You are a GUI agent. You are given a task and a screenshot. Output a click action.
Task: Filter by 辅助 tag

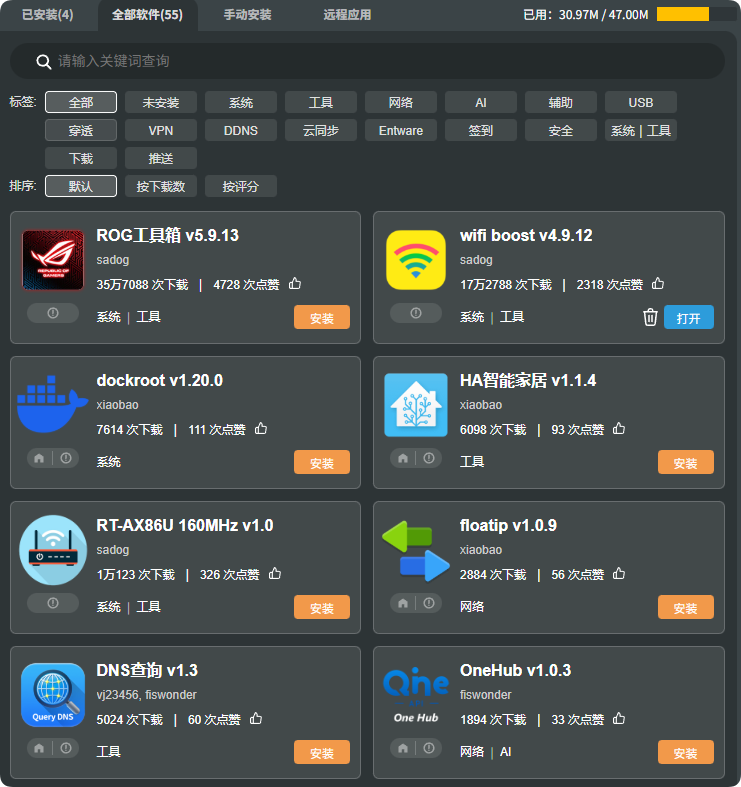point(561,102)
